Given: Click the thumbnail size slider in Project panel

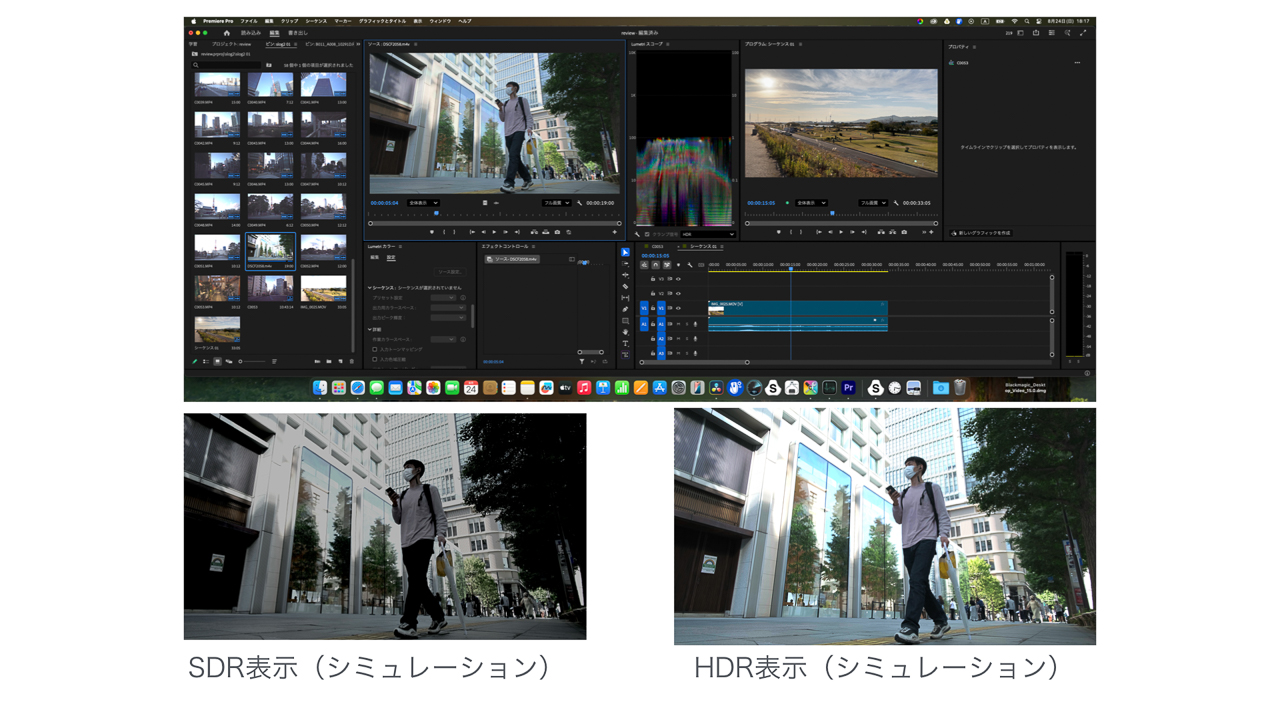Looking at the screenshot, I should coord(252,361).
